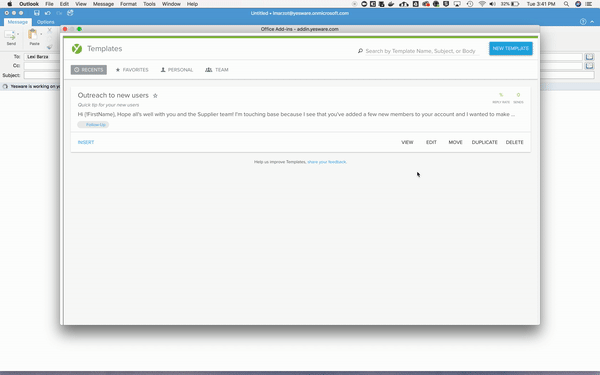Open the Message menu

[x=103, y=4]
